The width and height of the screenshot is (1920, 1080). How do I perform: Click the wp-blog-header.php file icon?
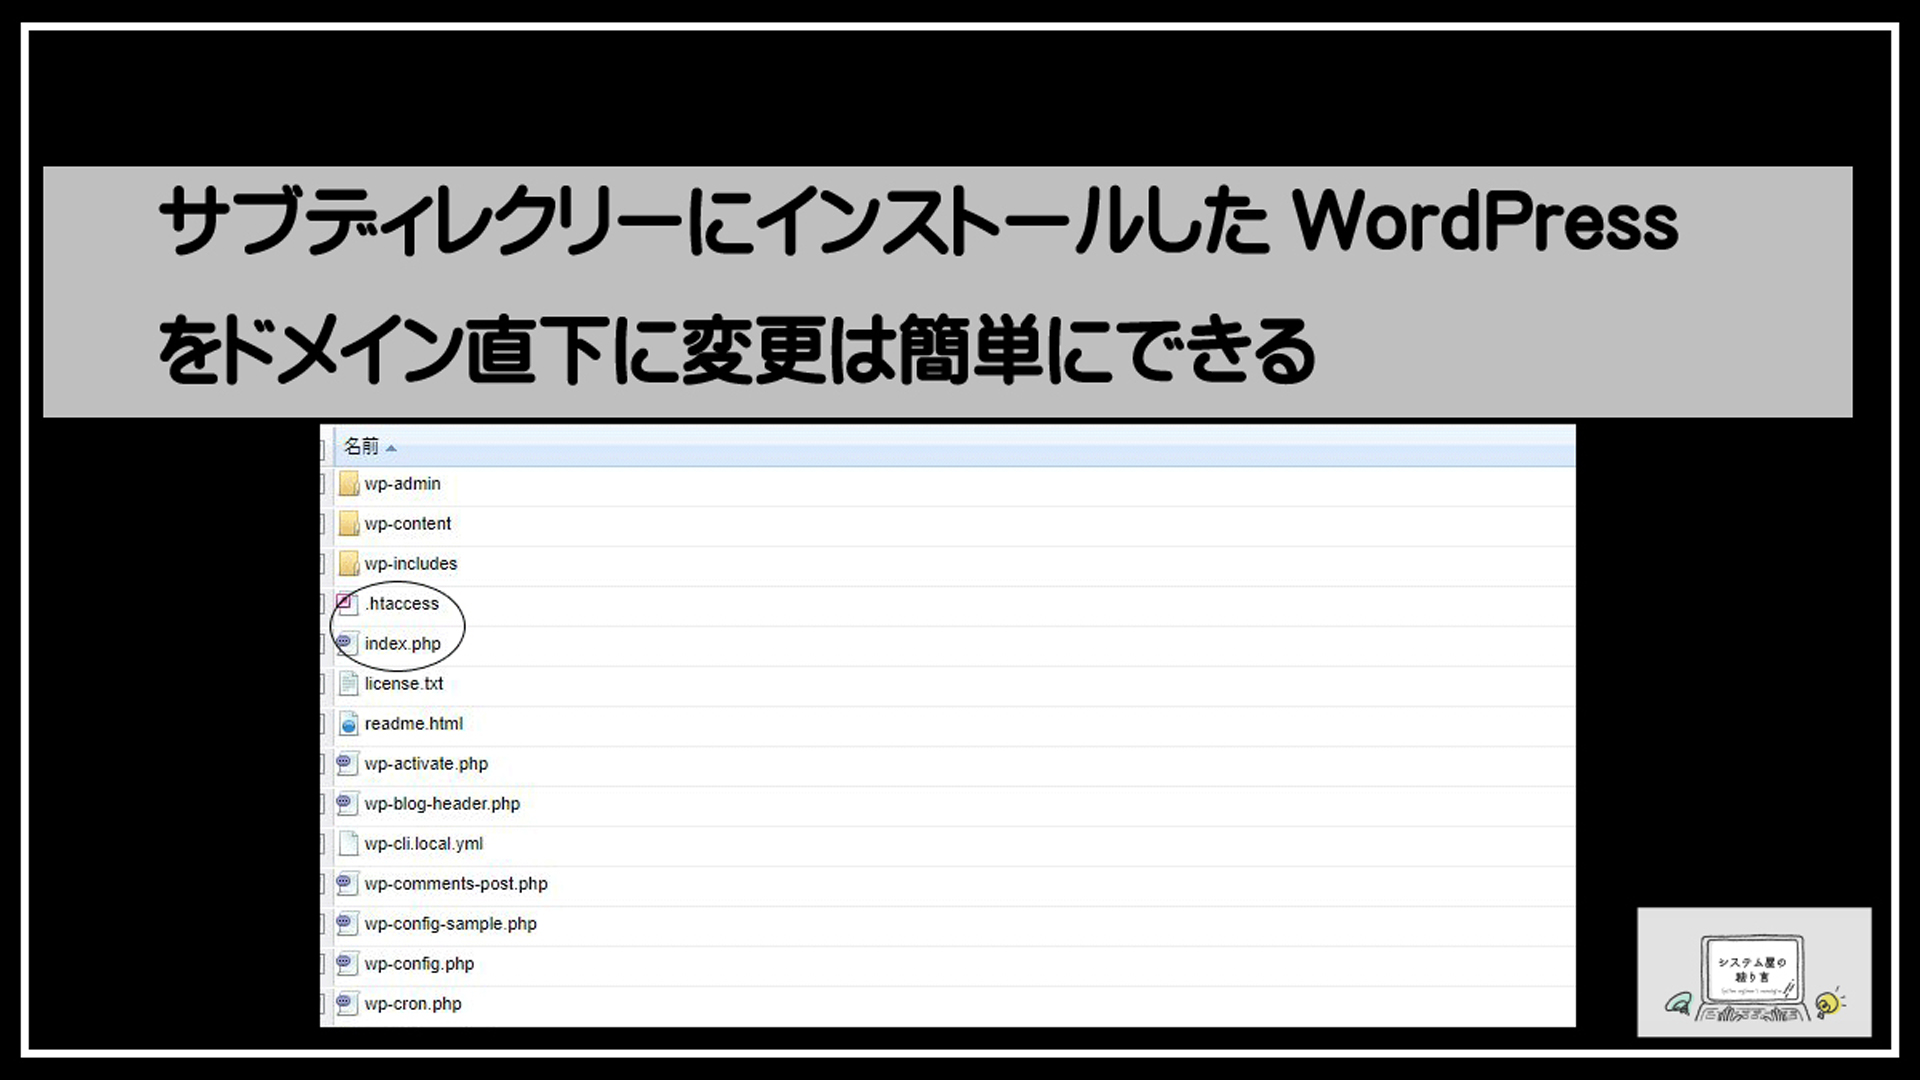click(x=347, y=804)
